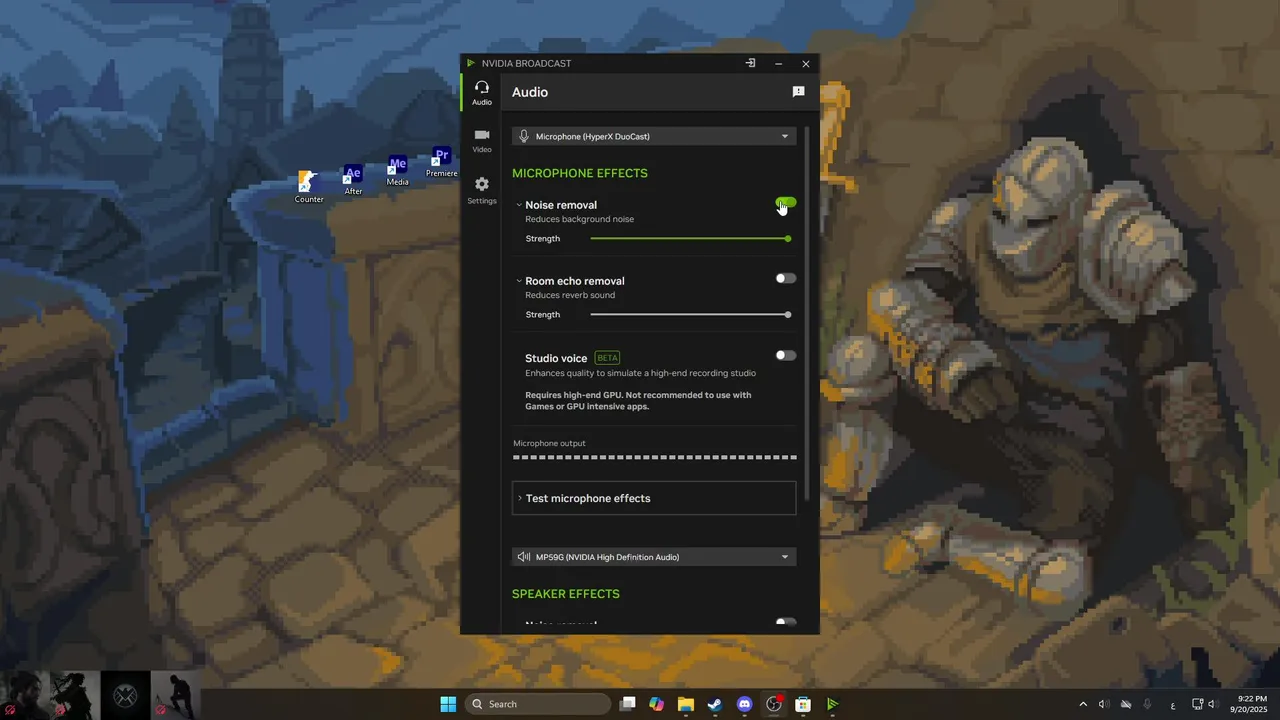Click 'Reduces reverb sound' description text

click(x=570, y=295)
